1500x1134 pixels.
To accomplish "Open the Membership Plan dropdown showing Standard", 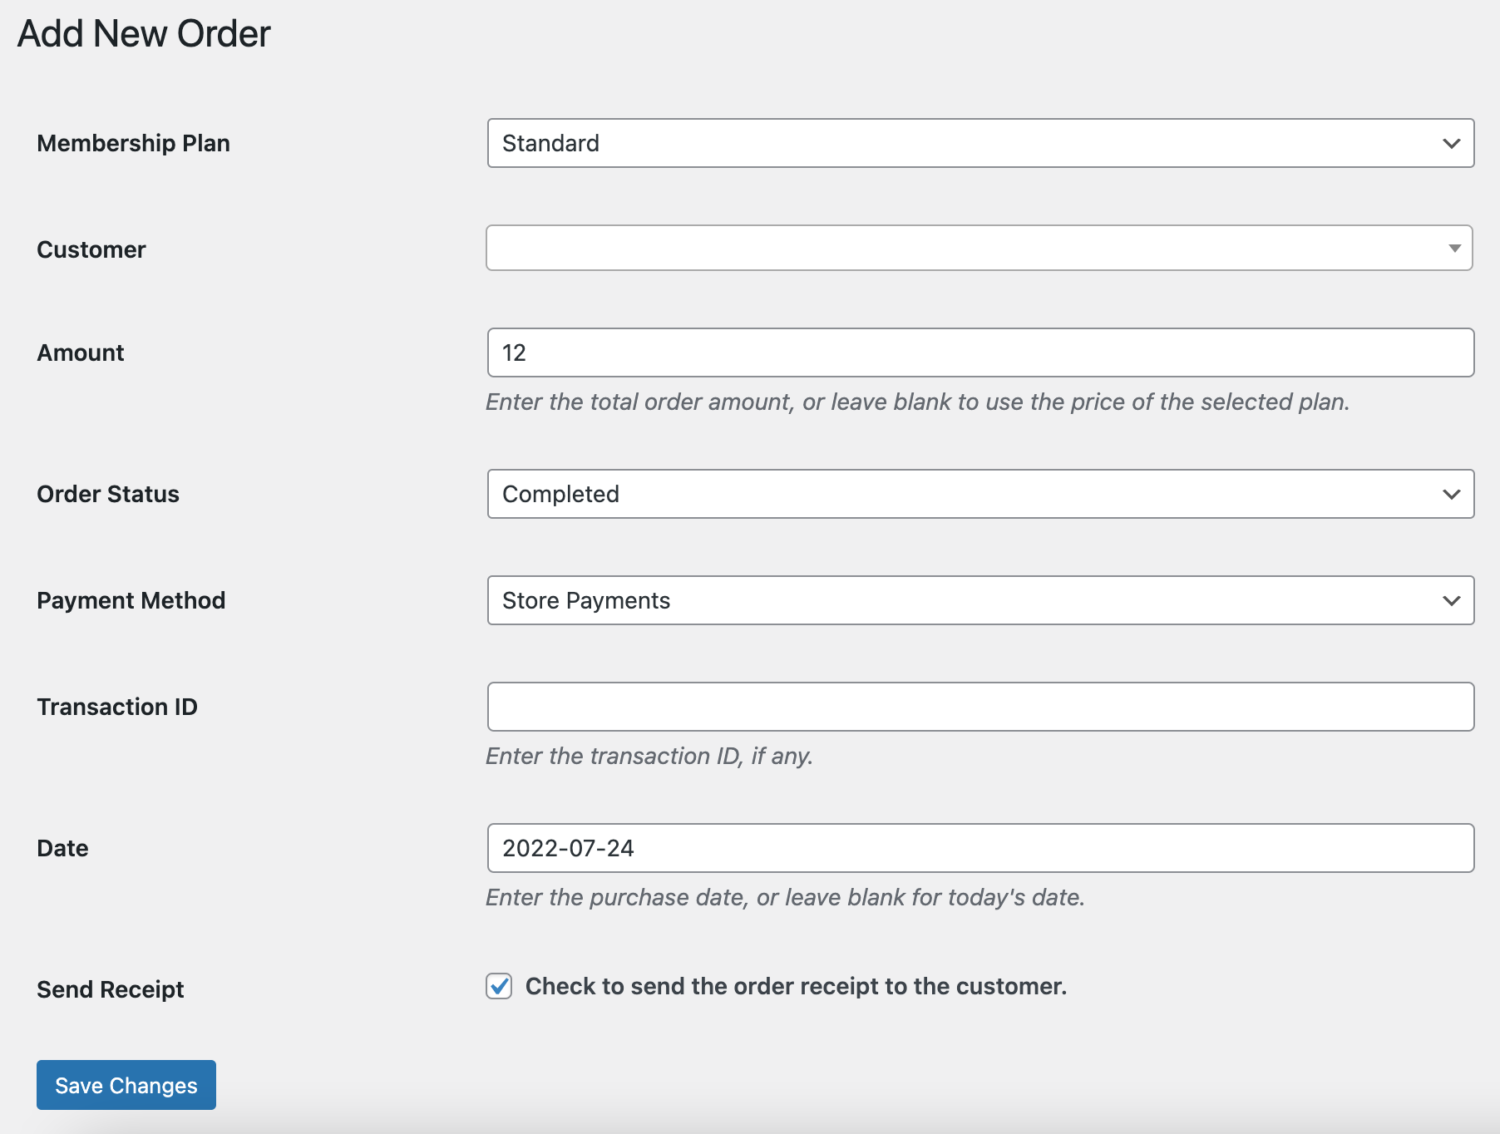I will [x=980, y=143].
